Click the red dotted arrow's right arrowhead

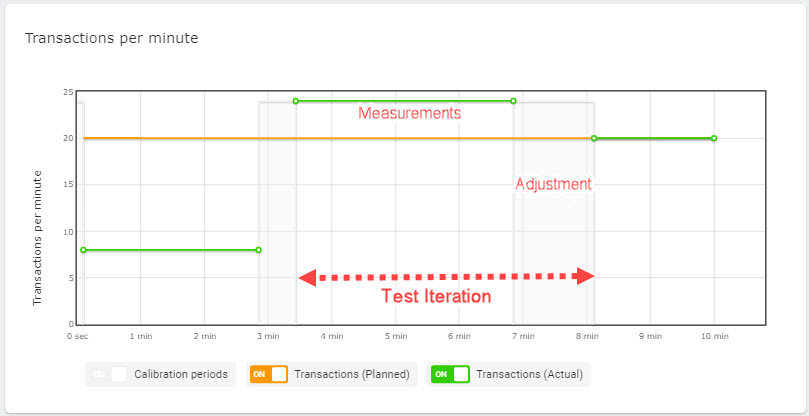pyautogui.click(x=586, y=276)
